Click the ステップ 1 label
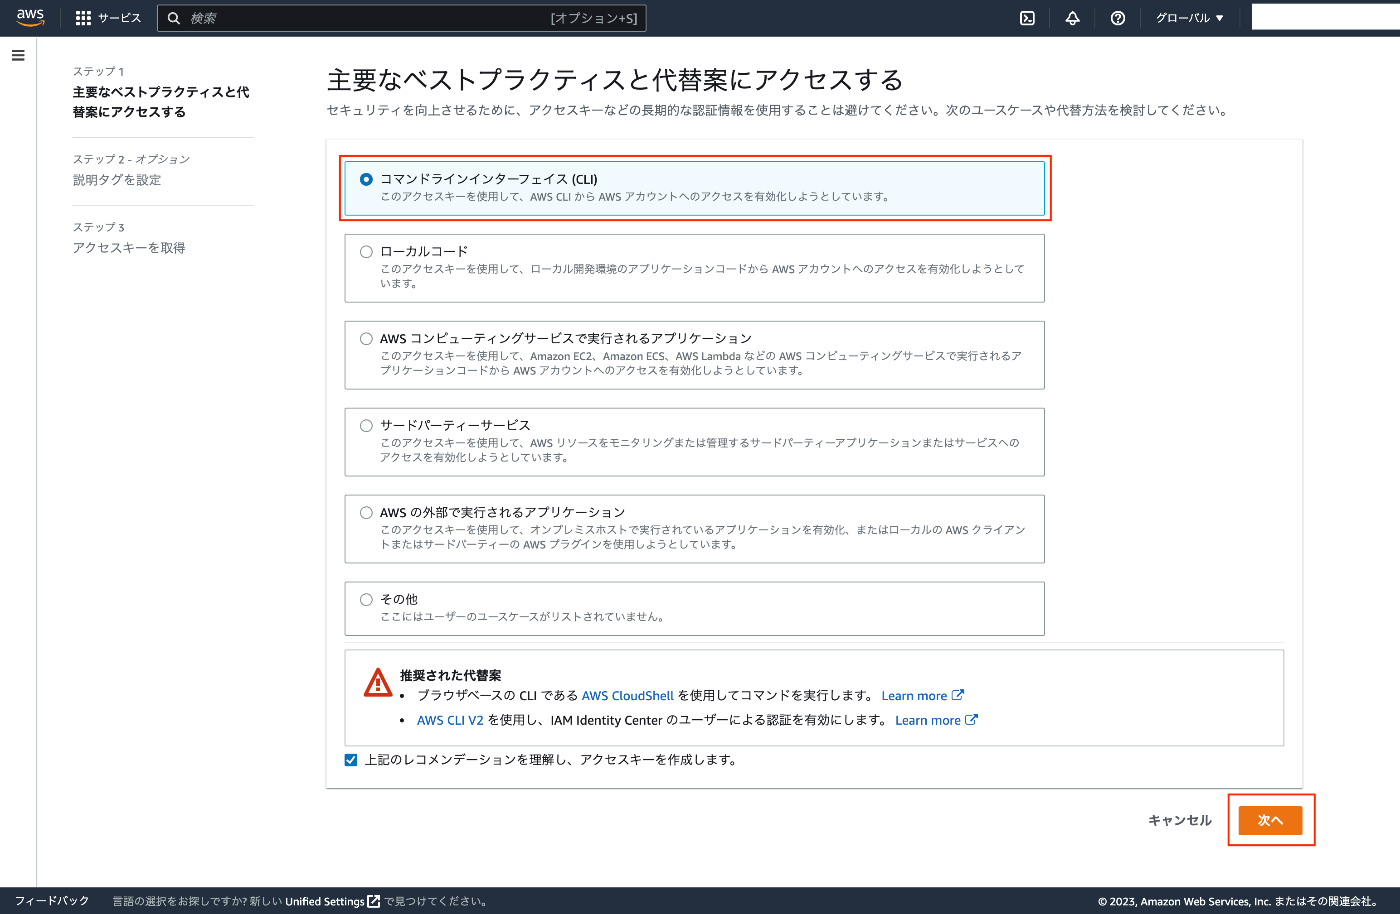 coord(98,72)
